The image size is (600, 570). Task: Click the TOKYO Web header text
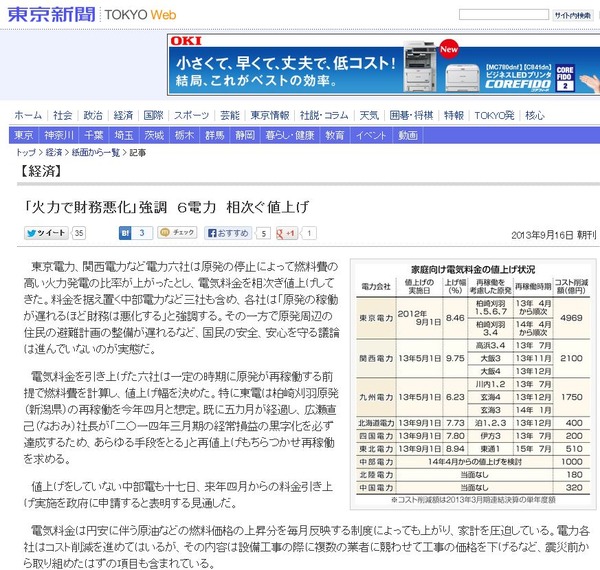[x=140, y=15]
